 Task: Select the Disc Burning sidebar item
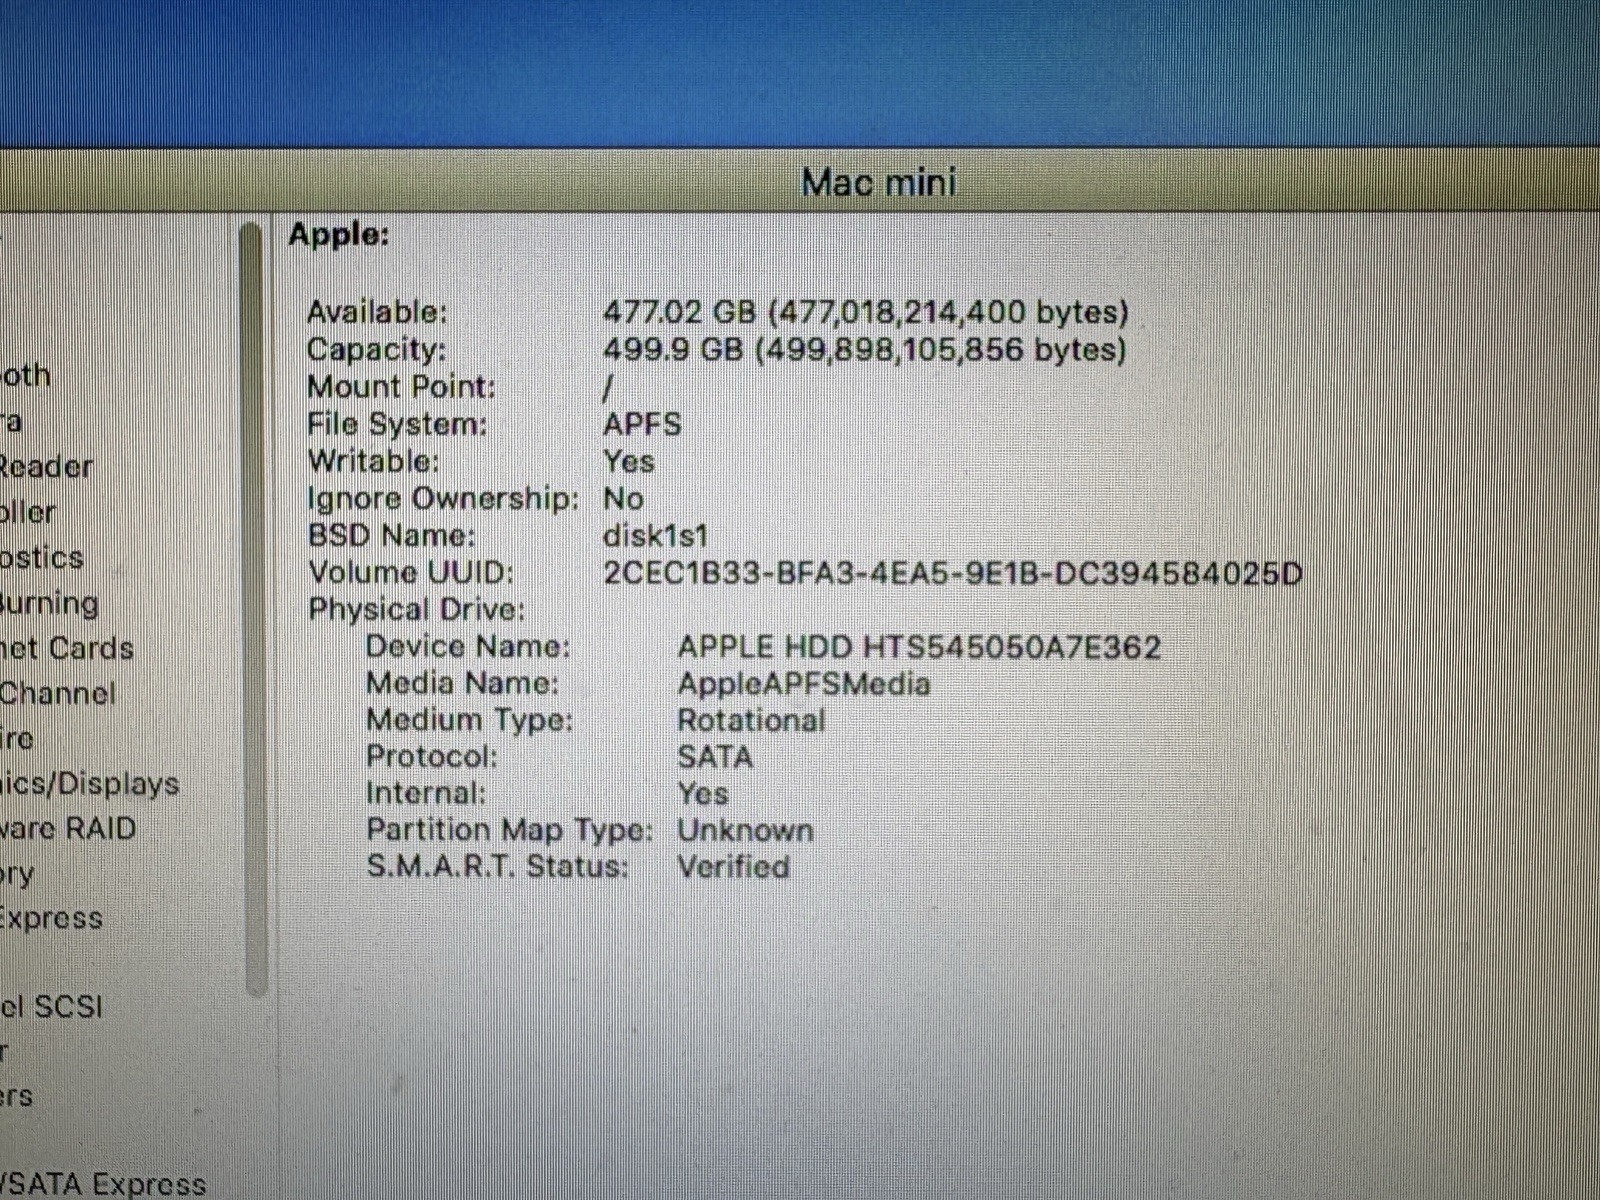(49, 604)
